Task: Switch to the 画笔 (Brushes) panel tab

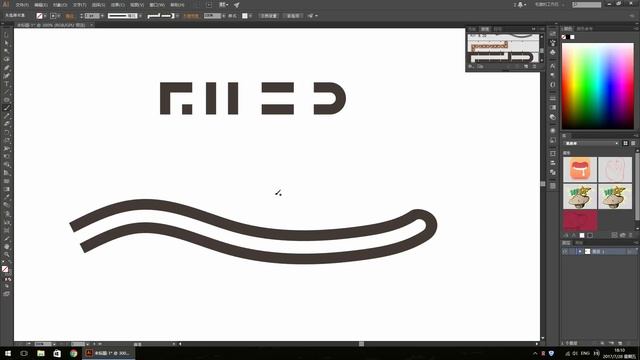Action: click(x=485, y=29)
